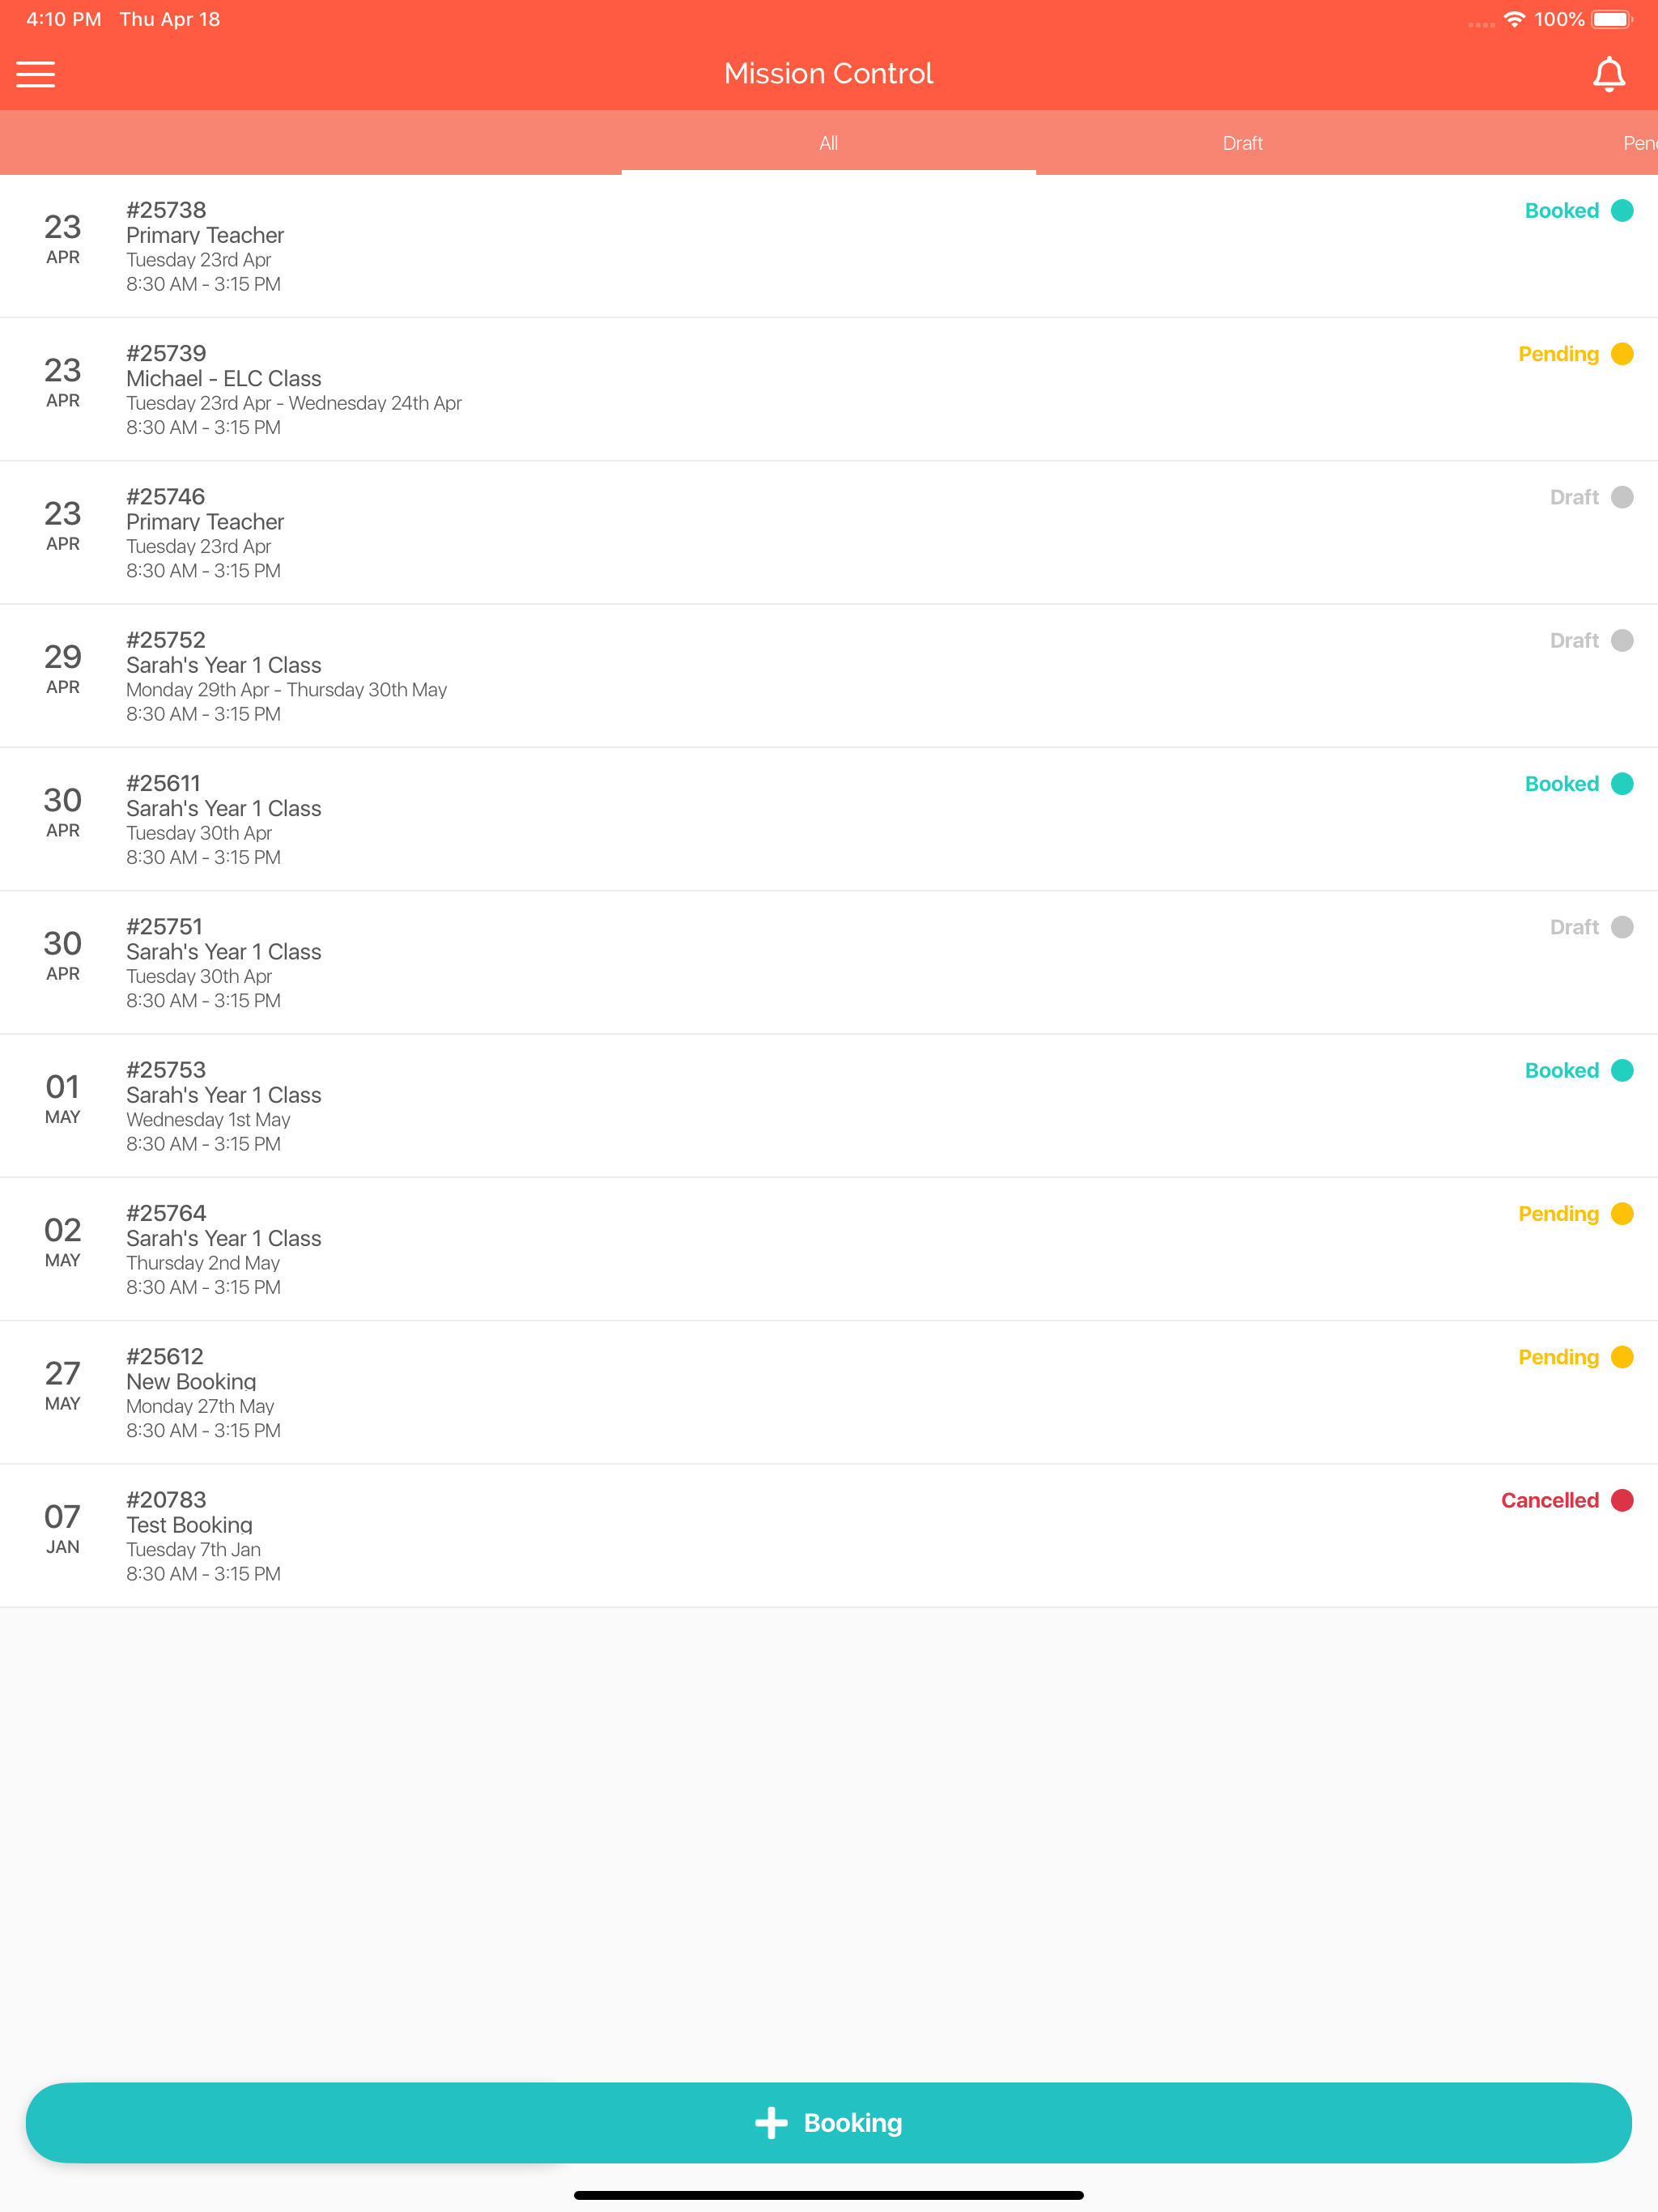Open booking #25612 New Booking
Screen dimensions: 1658x2212
tap(828, 1392)
